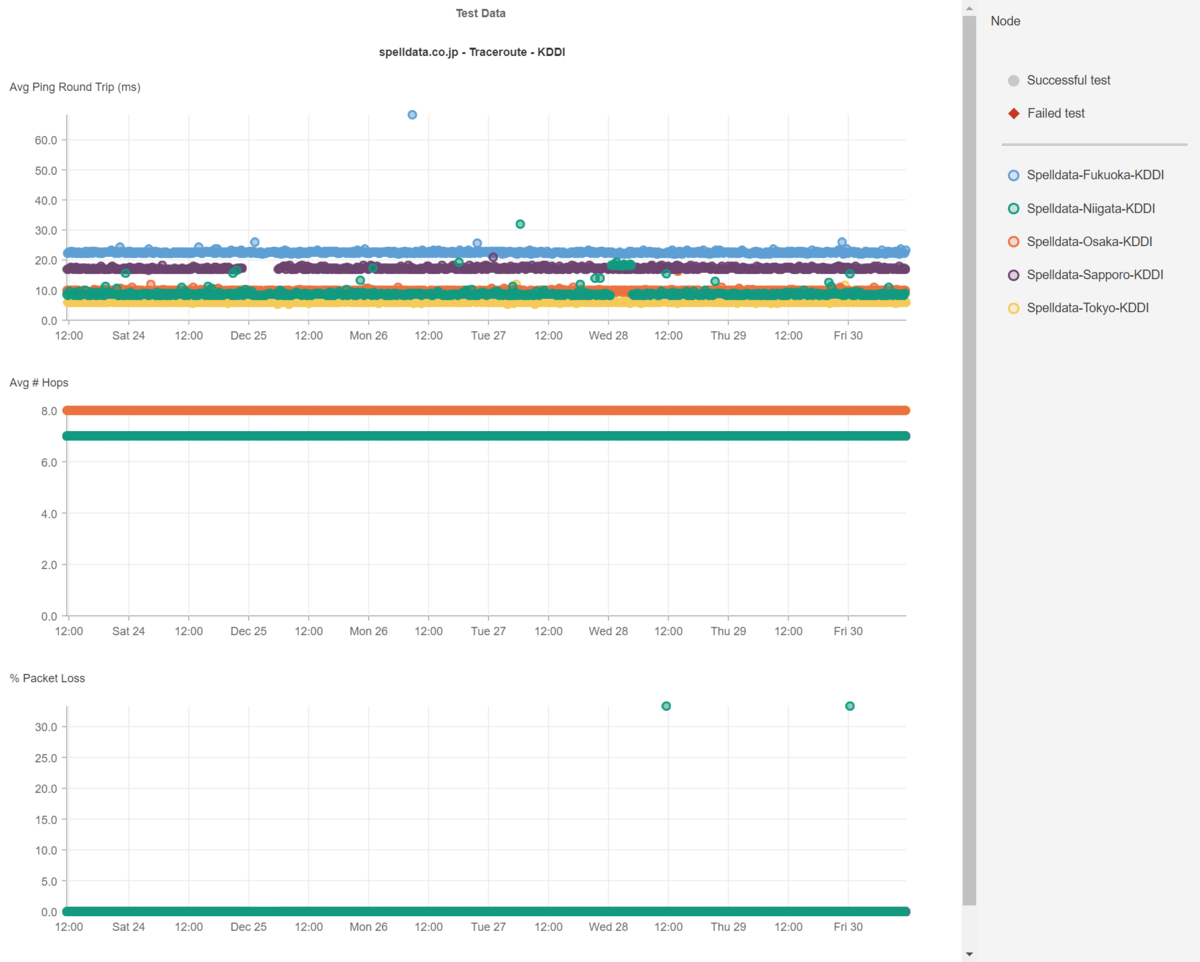Click the scrollbar down arrow
Image resolution: width=1200 pixels, height=962 pixels.
[969, 954]
